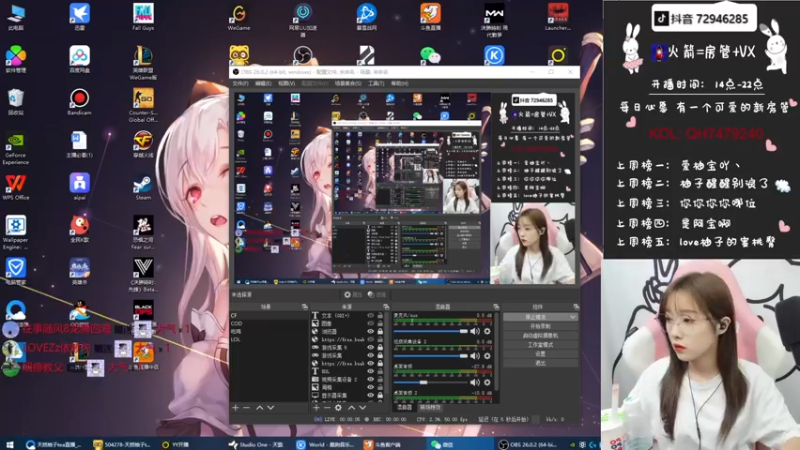Open the 编辑(E) menu
800x450 pixels.
tap(263, 83)
